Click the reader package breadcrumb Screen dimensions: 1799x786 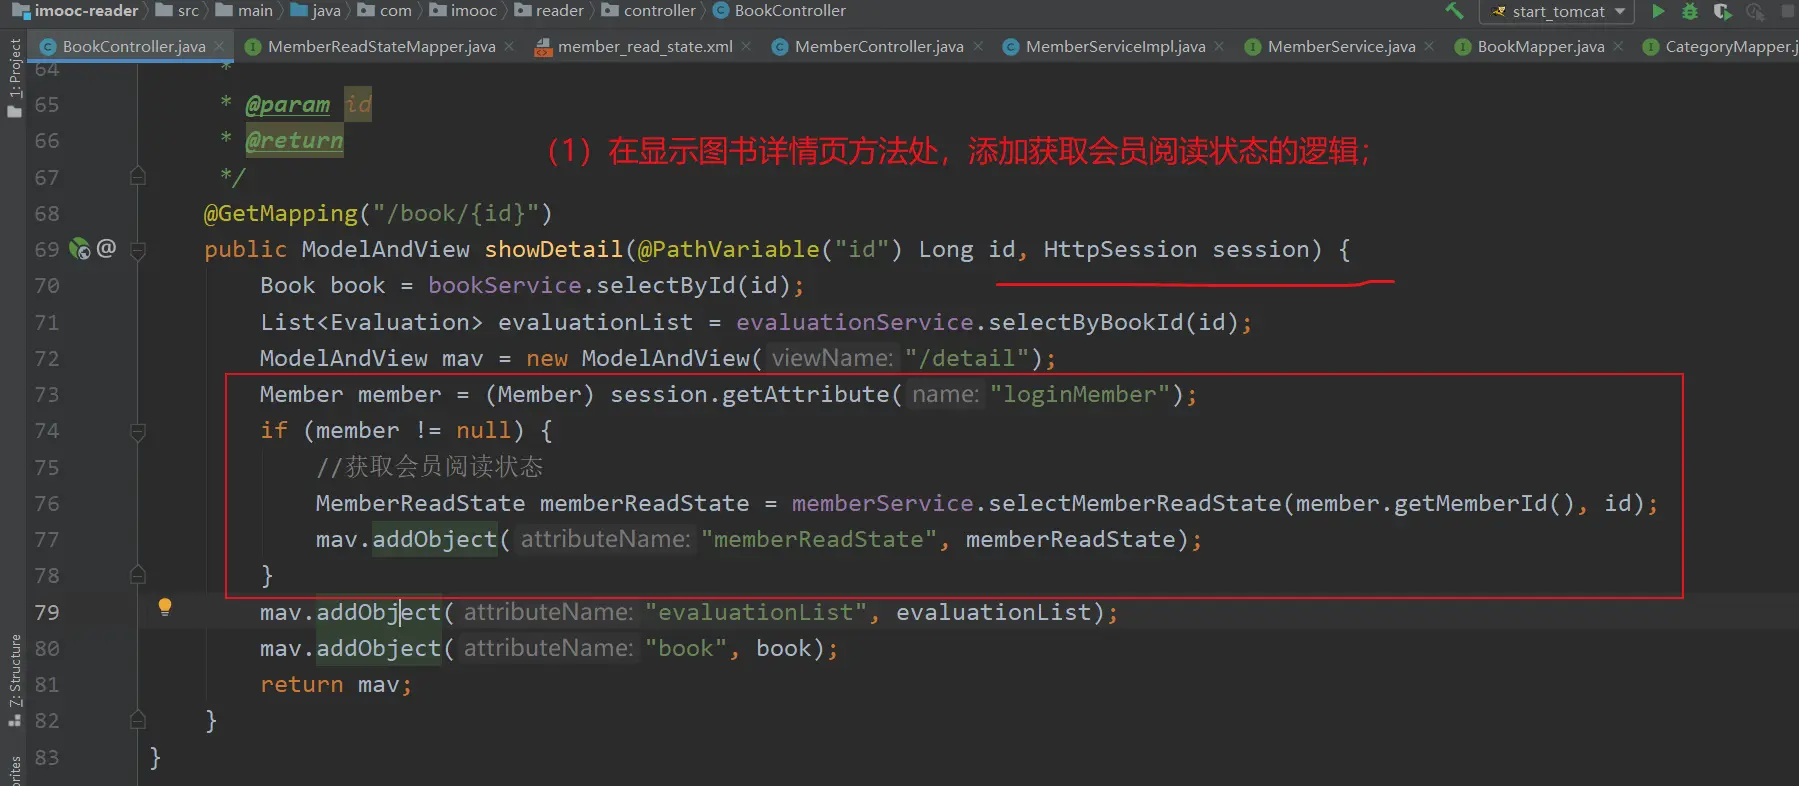(x=549, y=11)
